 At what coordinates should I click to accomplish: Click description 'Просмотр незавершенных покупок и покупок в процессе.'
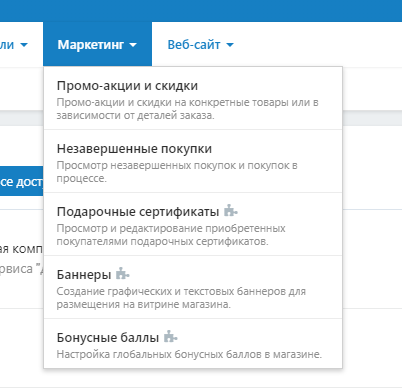(177, 172)
